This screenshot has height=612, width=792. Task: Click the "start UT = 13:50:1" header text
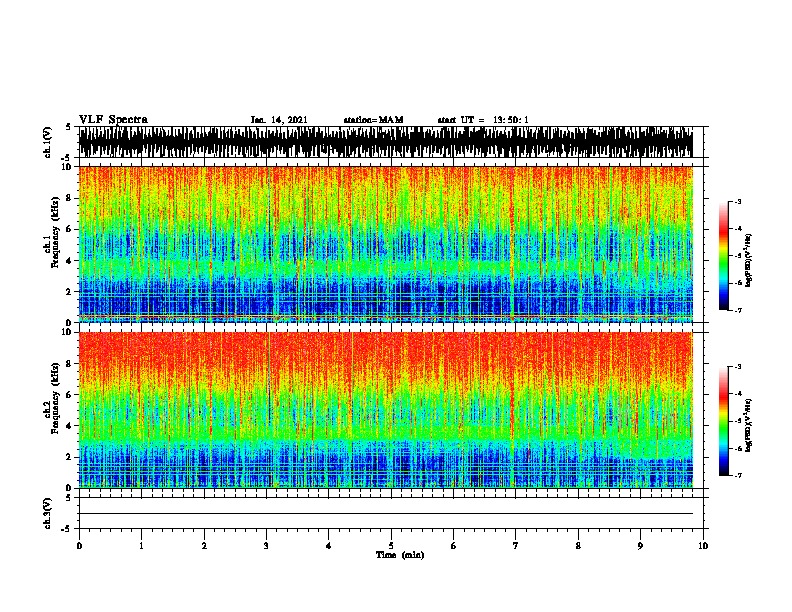483,120
